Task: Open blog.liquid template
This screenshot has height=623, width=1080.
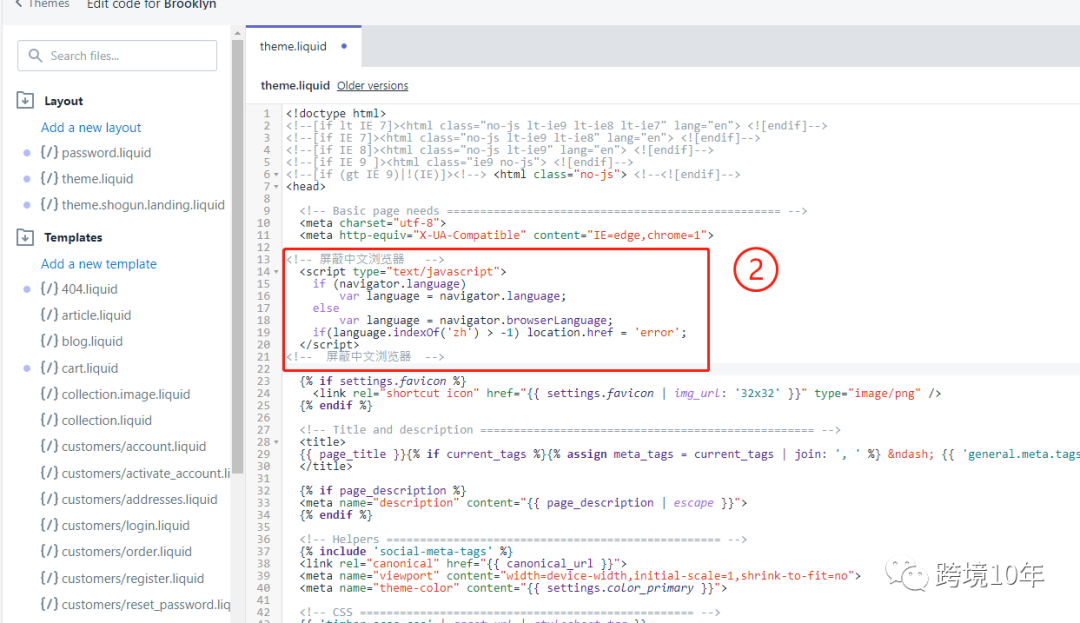Action: click(x=92, y=341)
